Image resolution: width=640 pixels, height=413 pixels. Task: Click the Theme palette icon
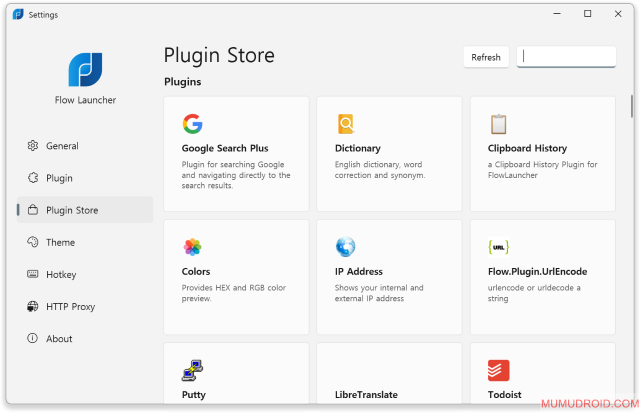pyautogui.click(x=33, y=242)
